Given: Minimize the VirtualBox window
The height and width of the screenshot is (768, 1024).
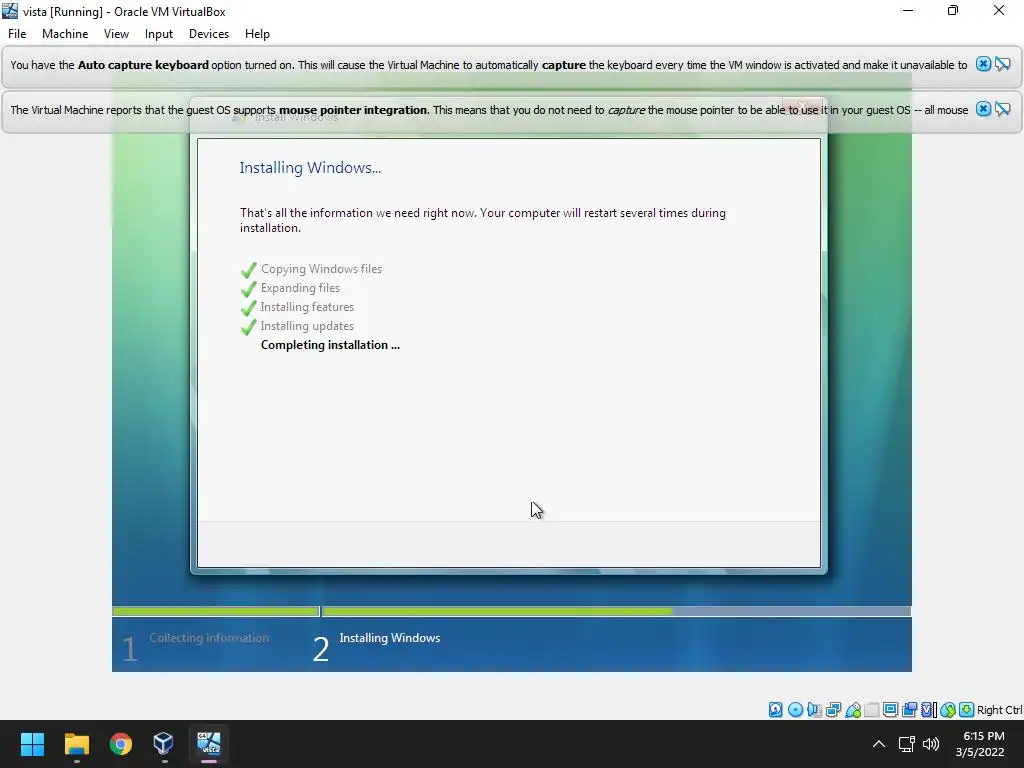Looking at the screenshot, I should point(908,10).
